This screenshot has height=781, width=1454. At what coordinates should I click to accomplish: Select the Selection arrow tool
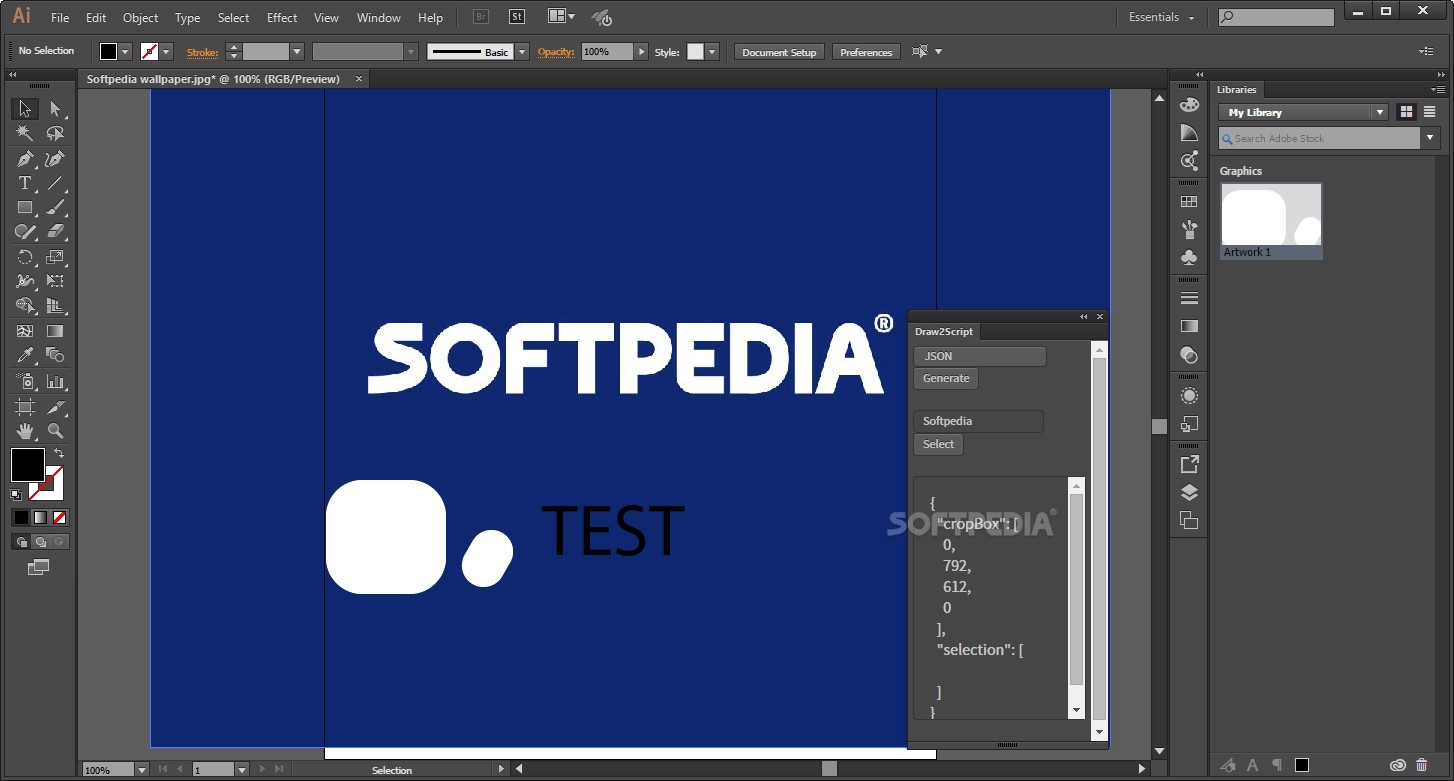click(25, 109)
